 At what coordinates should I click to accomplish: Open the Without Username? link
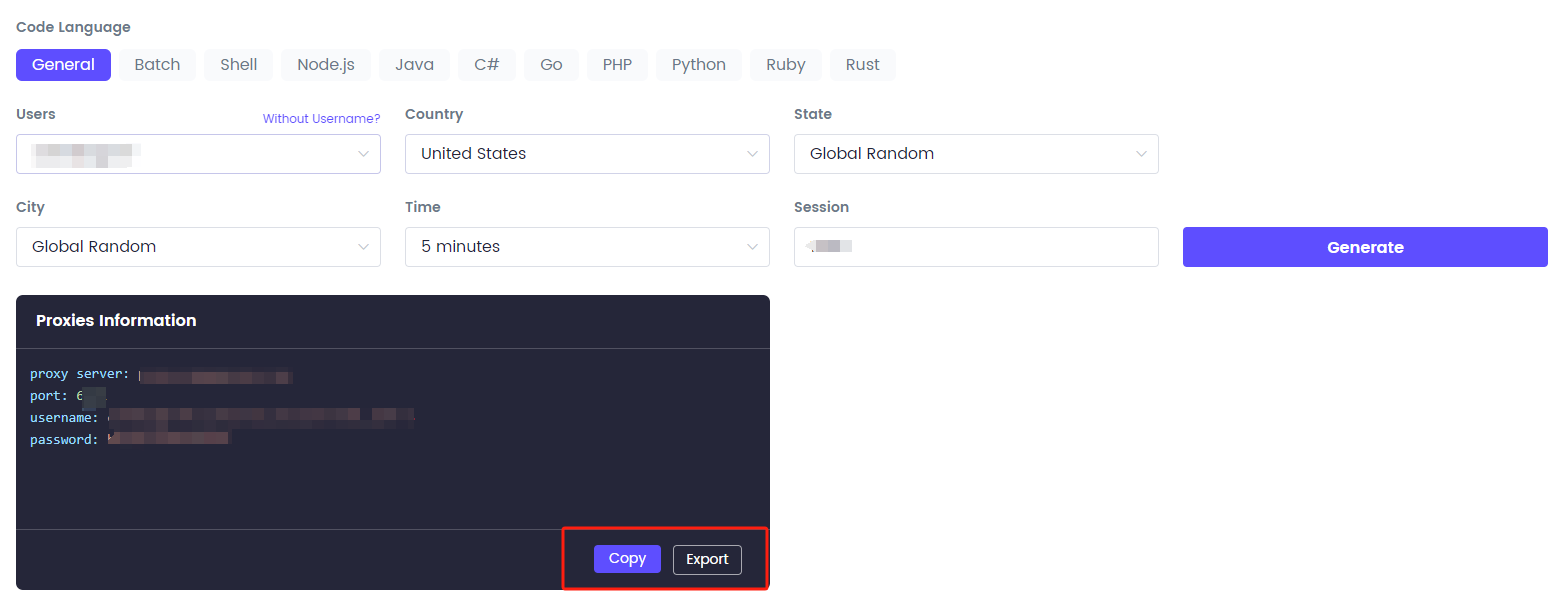click(x=321, y=119)
